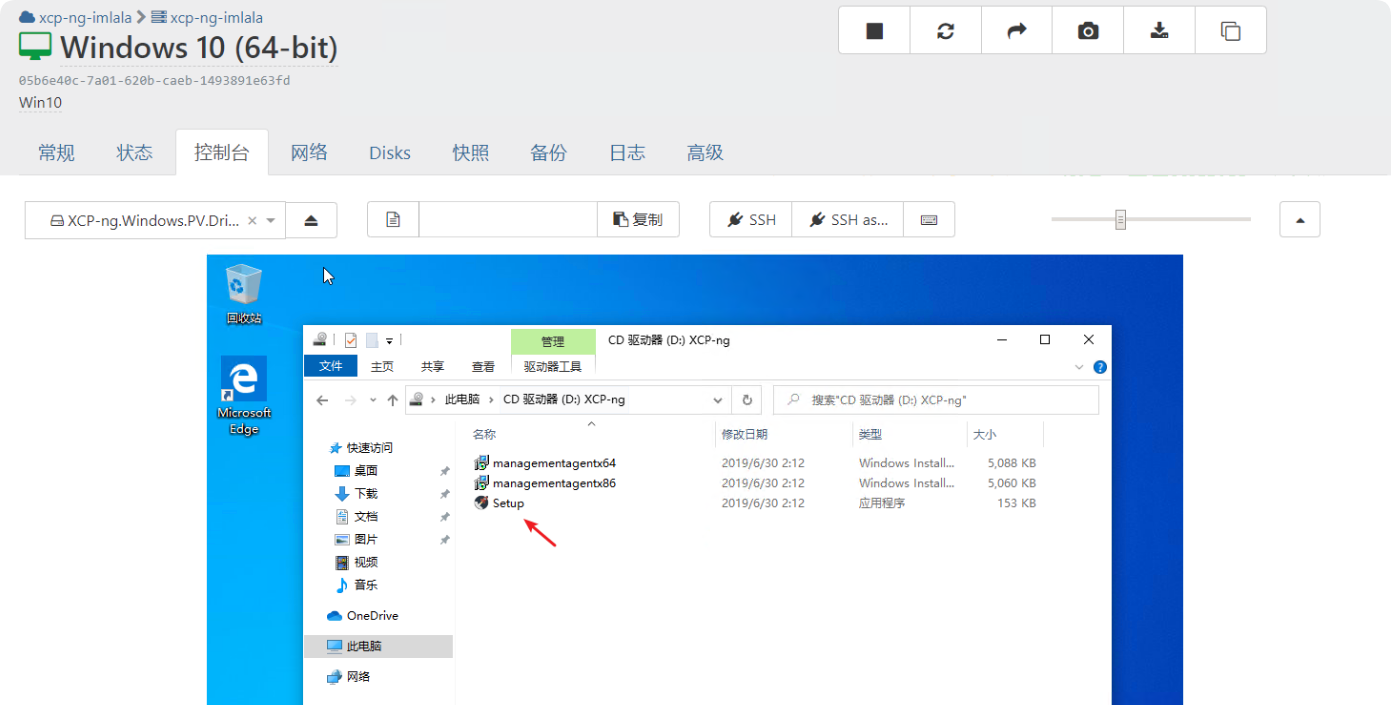Screen dimensions: 1391x705
Task: Clear the selected ISO with the x mark
Action: click(252, 221)
